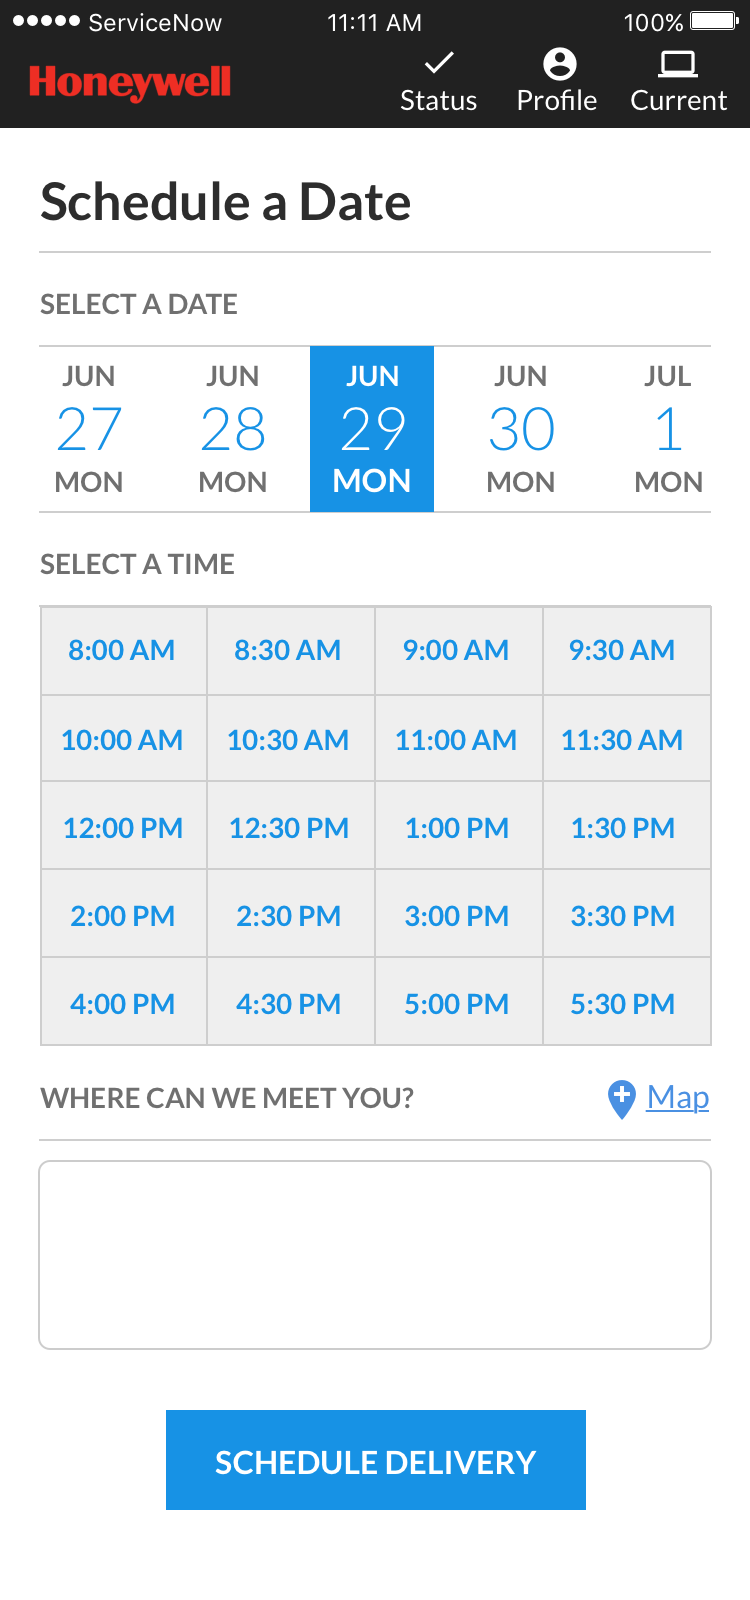Image resolution: width=750 pixels, height=1600 pixels.
Task: Click the meeting location text box
Action: point(375,1255)
